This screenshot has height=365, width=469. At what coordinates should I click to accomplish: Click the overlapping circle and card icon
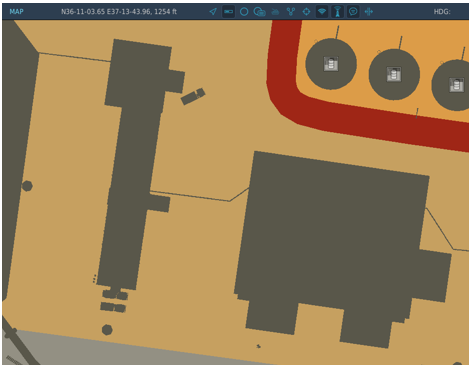[x=260, y=12]
